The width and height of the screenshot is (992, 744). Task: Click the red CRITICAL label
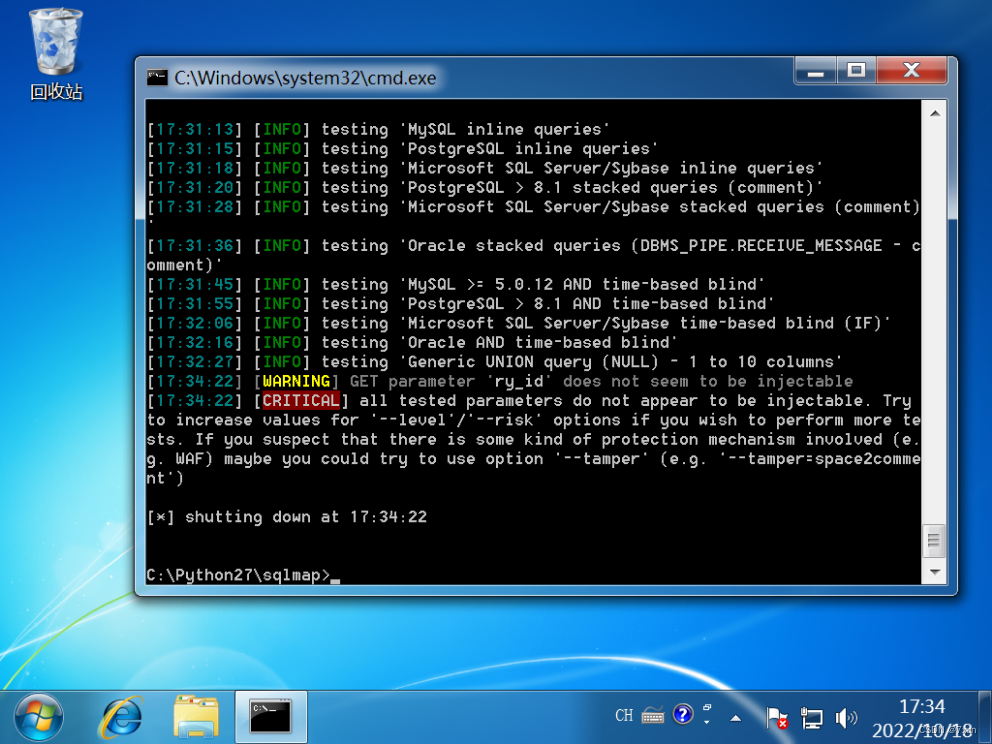[x=301, y=400]
